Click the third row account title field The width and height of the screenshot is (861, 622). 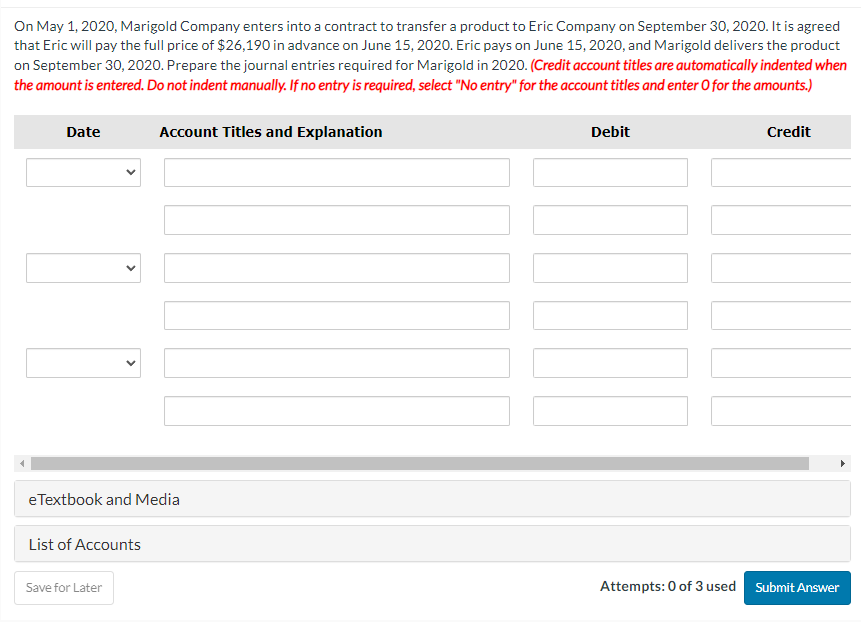click(337, 268)
